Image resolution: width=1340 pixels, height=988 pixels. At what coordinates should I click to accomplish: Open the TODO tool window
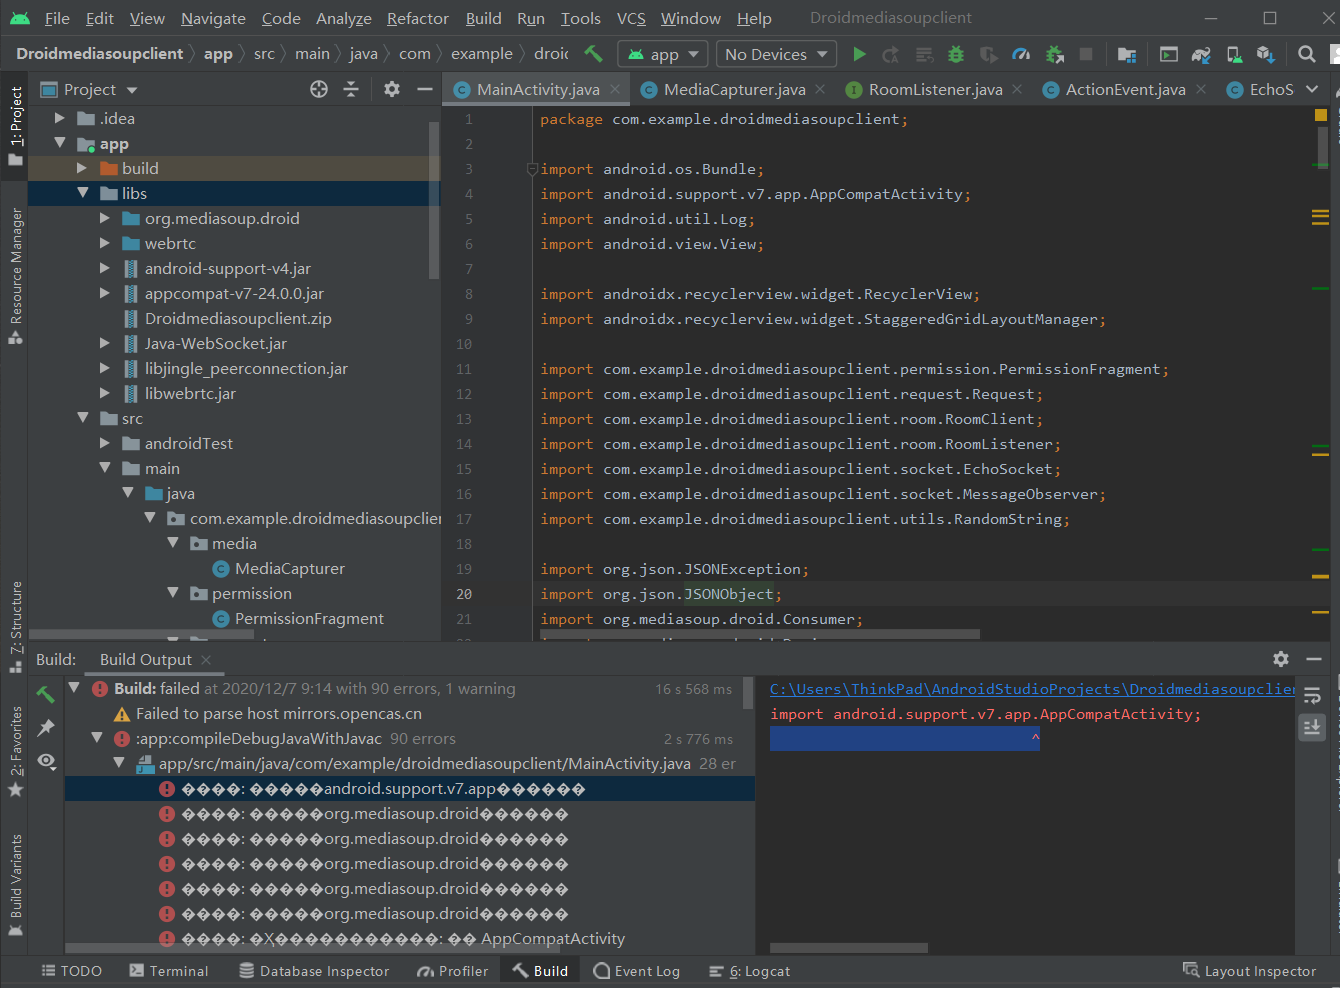(x=71, y=971)
